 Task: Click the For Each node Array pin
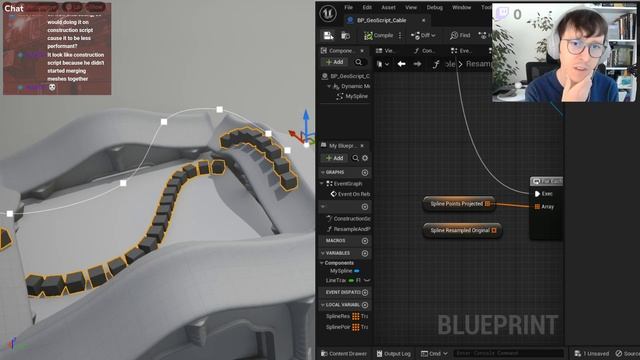(x=537, y=207)
